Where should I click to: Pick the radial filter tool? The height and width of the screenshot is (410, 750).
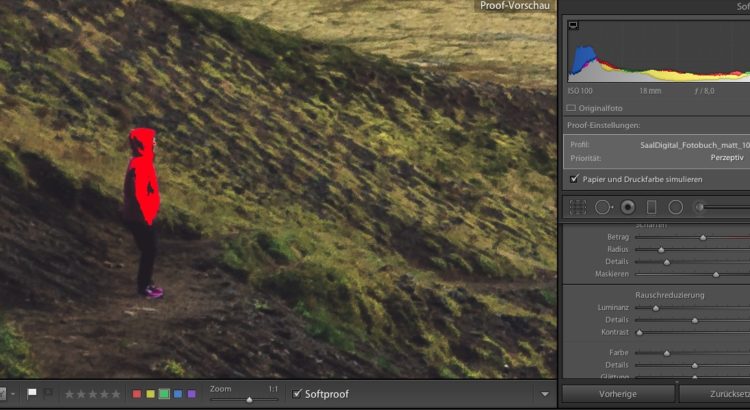pyautogui.click(x=676, y=207)
